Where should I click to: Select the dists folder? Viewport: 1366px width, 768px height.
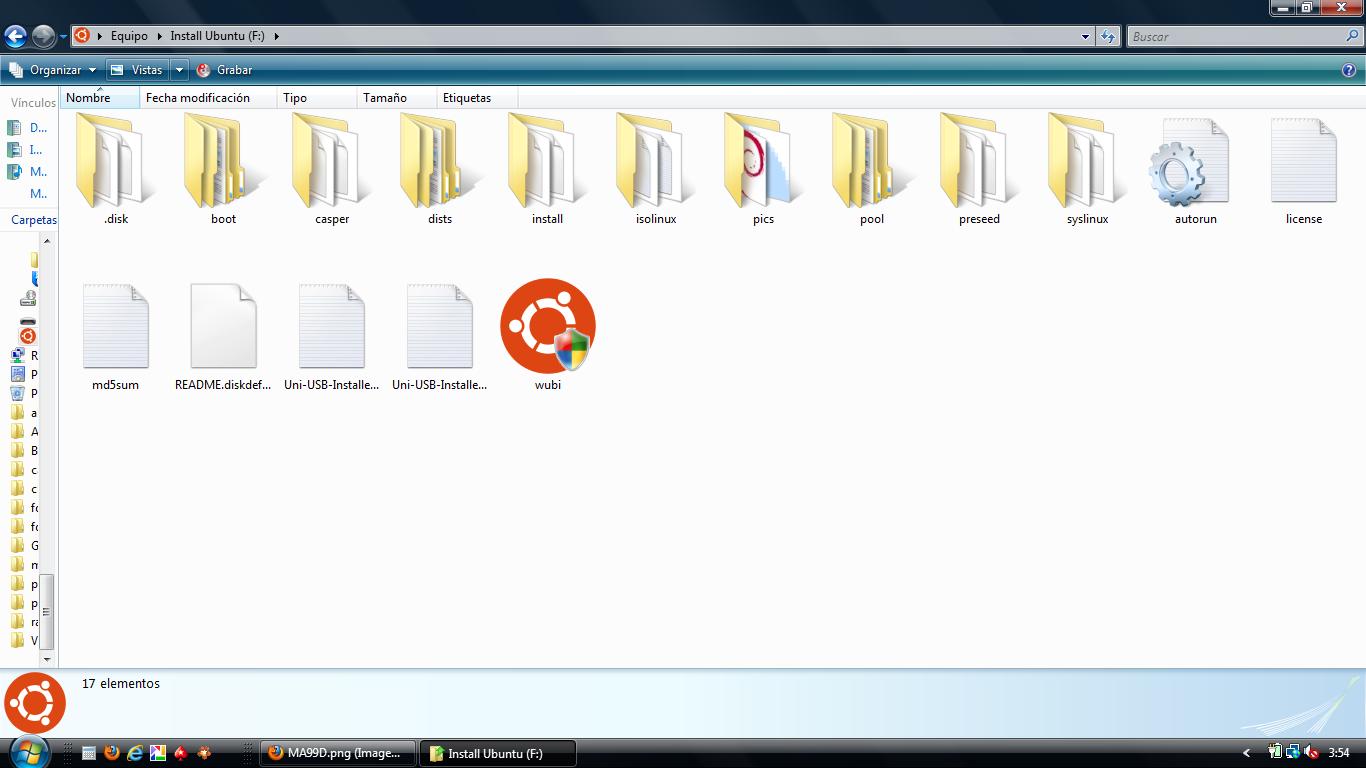(440, 169)
